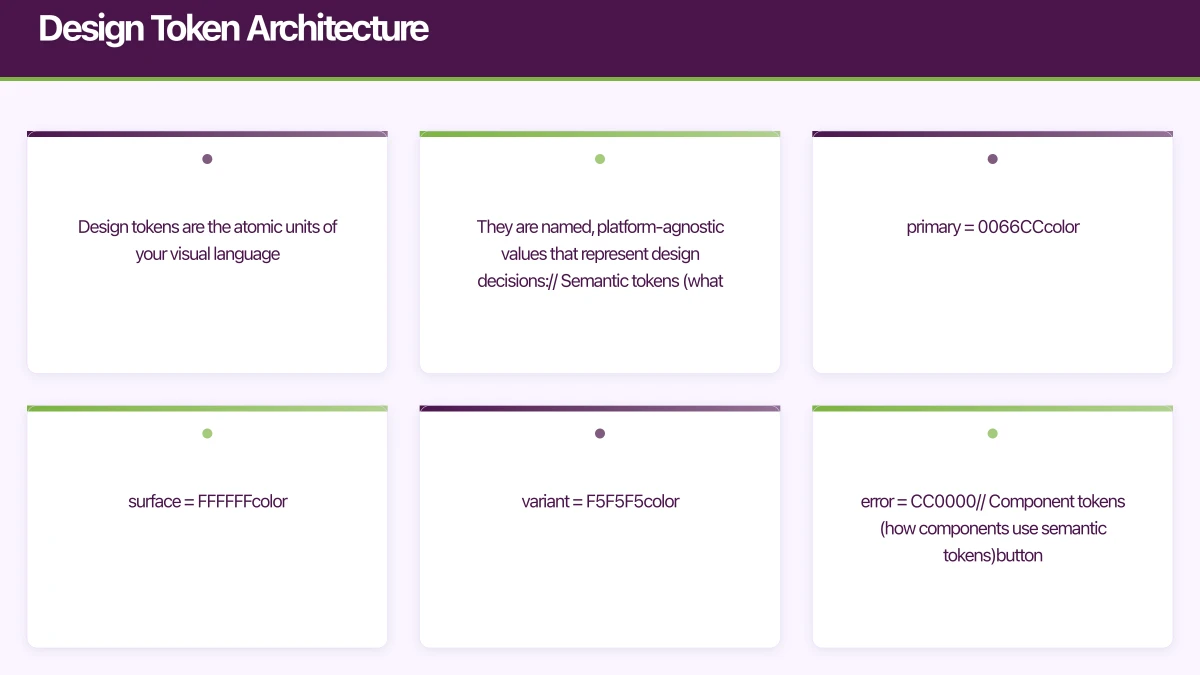The width and height of the screenshot is (1200, 675).
Task: Select the purple dot on the primary color card
Action: tap(992, 158)
